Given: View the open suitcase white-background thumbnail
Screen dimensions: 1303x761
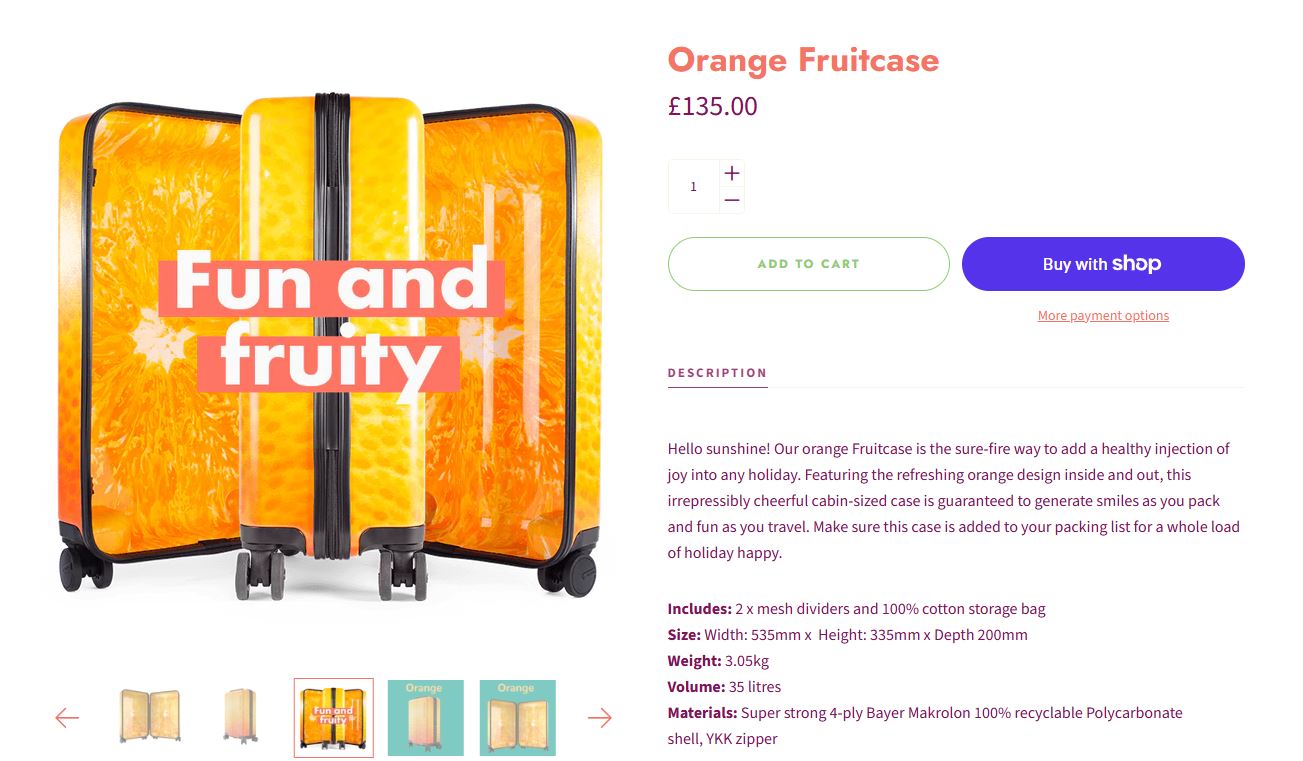Looking at the screenshot, I should click(149, 717).
